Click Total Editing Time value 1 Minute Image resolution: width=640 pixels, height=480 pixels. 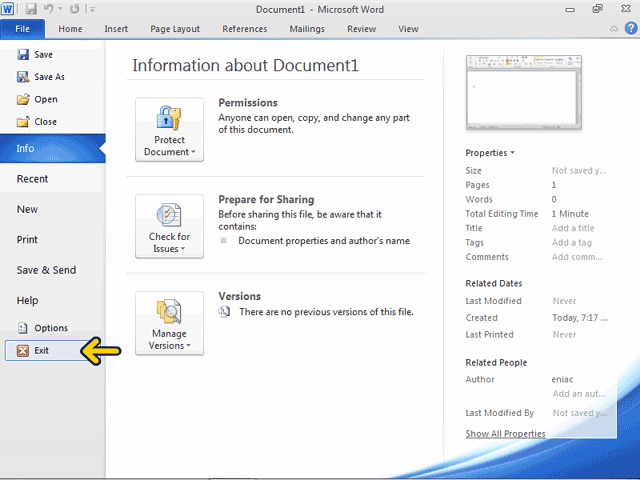click(570, 214)
